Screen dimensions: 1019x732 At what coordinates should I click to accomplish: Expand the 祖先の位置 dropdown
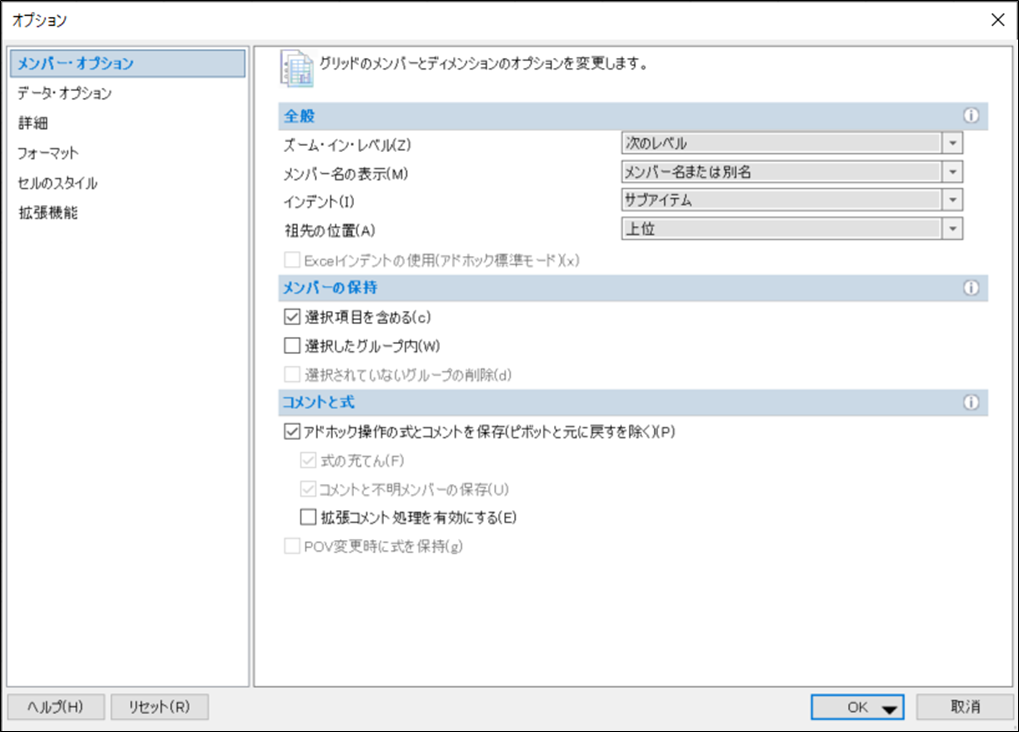pyautogui.click(x=953, y=229)
